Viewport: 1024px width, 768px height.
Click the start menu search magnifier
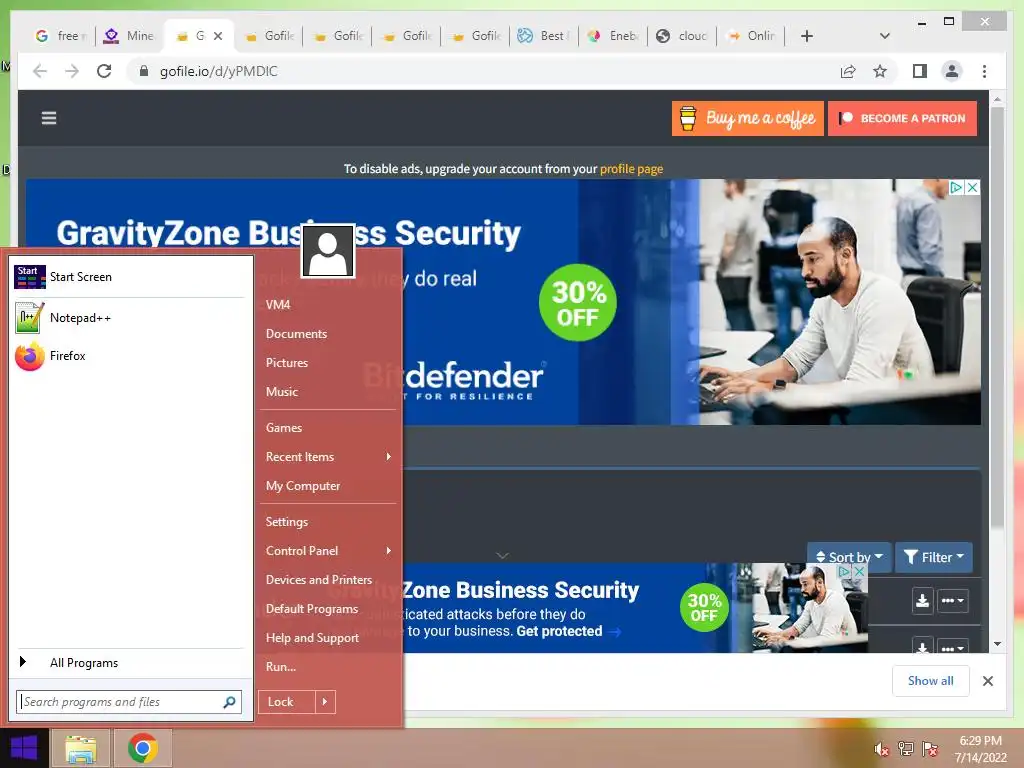[x=229, y=702]
